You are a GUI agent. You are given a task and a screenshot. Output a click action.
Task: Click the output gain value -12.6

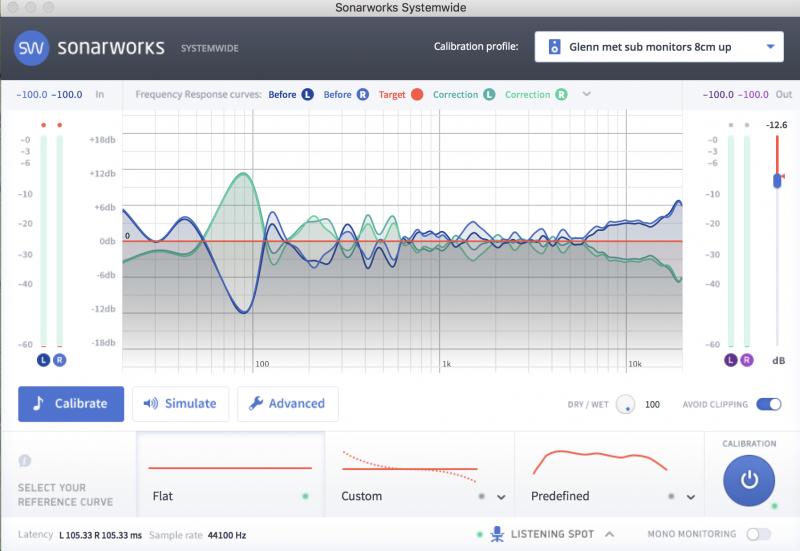point(777,125)
